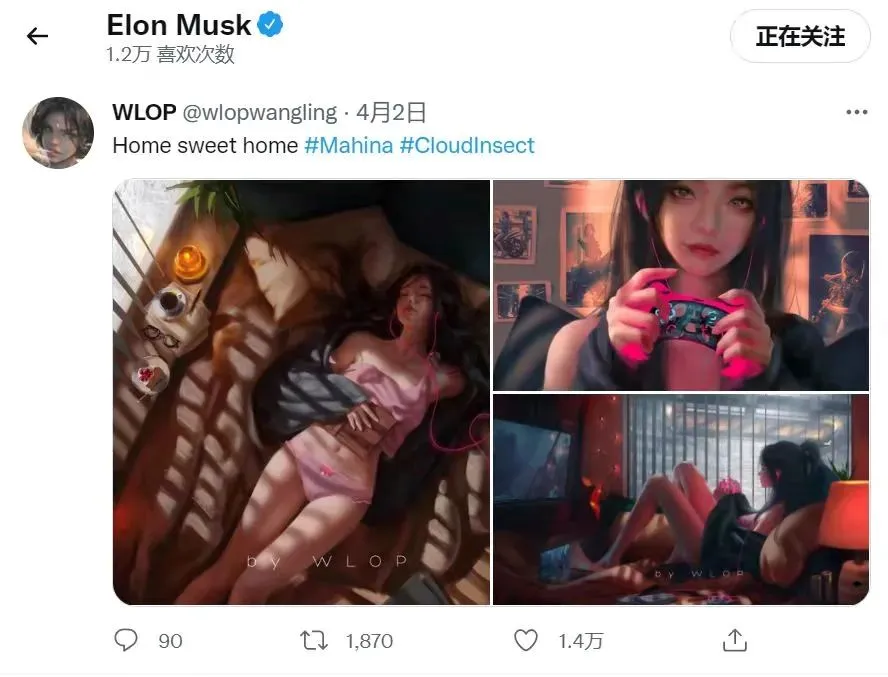This screenshot has width=888, height=677.
Task: Click the 1,870 retweet count
Action: (369, 641)
